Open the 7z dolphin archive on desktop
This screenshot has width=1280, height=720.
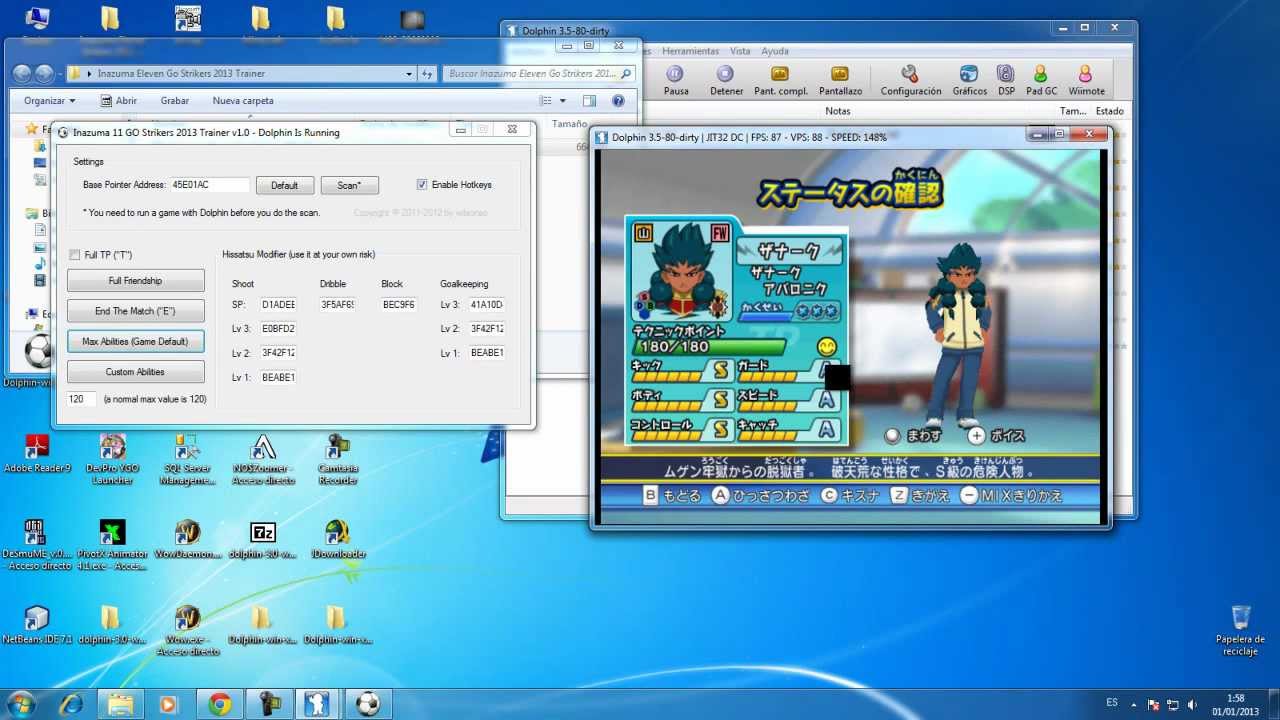tap(263, 539)
